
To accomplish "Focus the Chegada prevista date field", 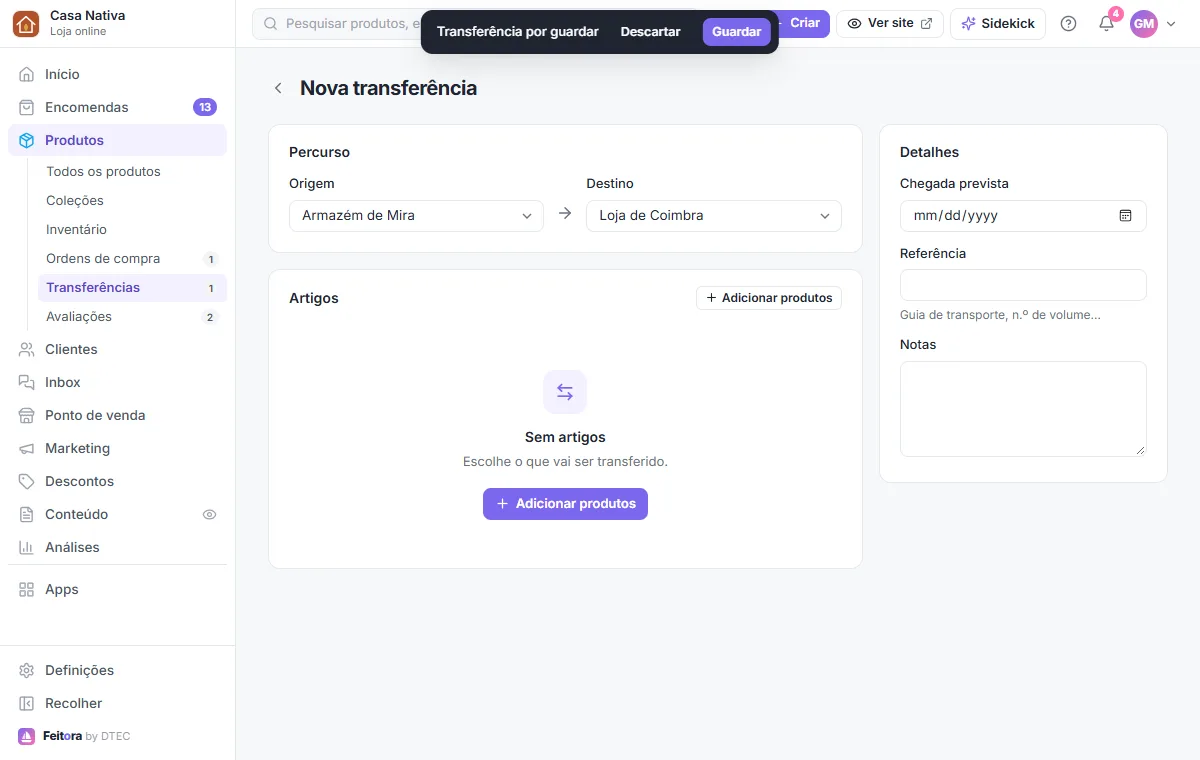I will click(x=1023, y=215).
